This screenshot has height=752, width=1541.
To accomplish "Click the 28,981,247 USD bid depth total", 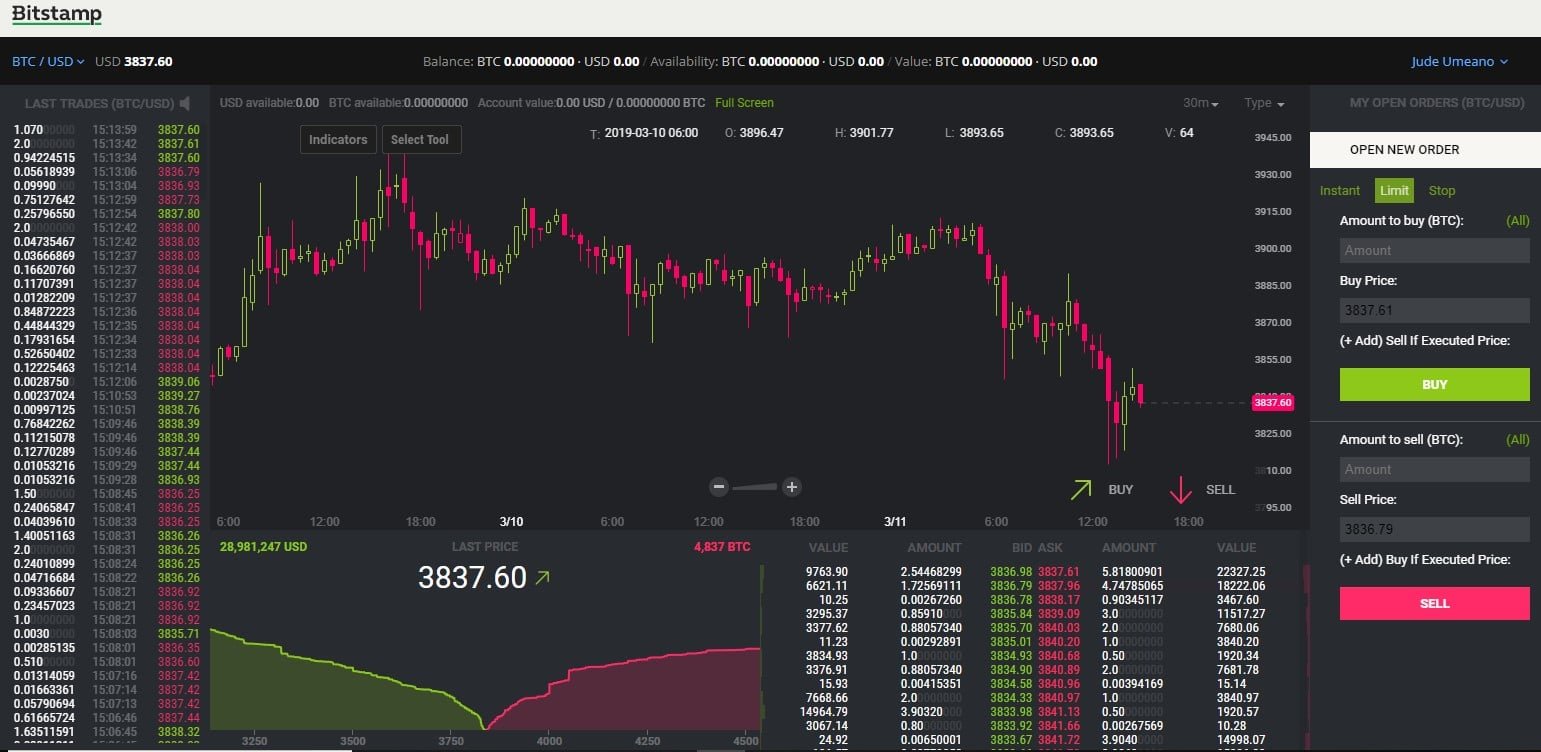I will pyautogui.click(x=263, y=547).
